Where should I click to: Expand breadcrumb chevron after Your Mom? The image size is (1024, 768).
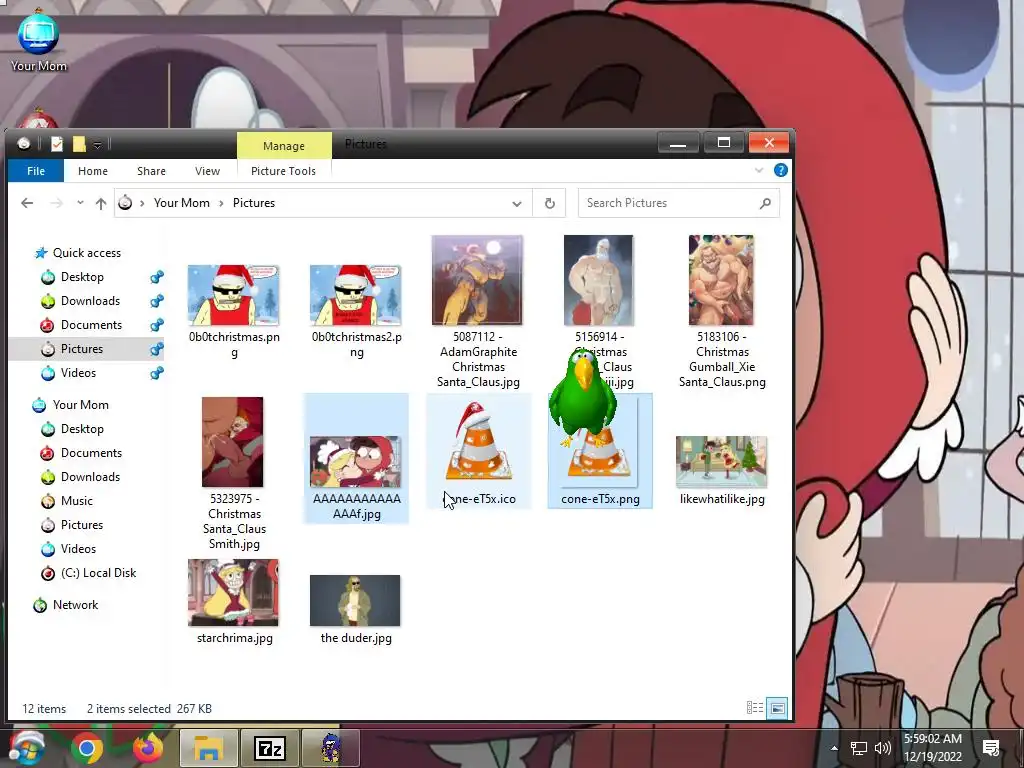point(221,203)
